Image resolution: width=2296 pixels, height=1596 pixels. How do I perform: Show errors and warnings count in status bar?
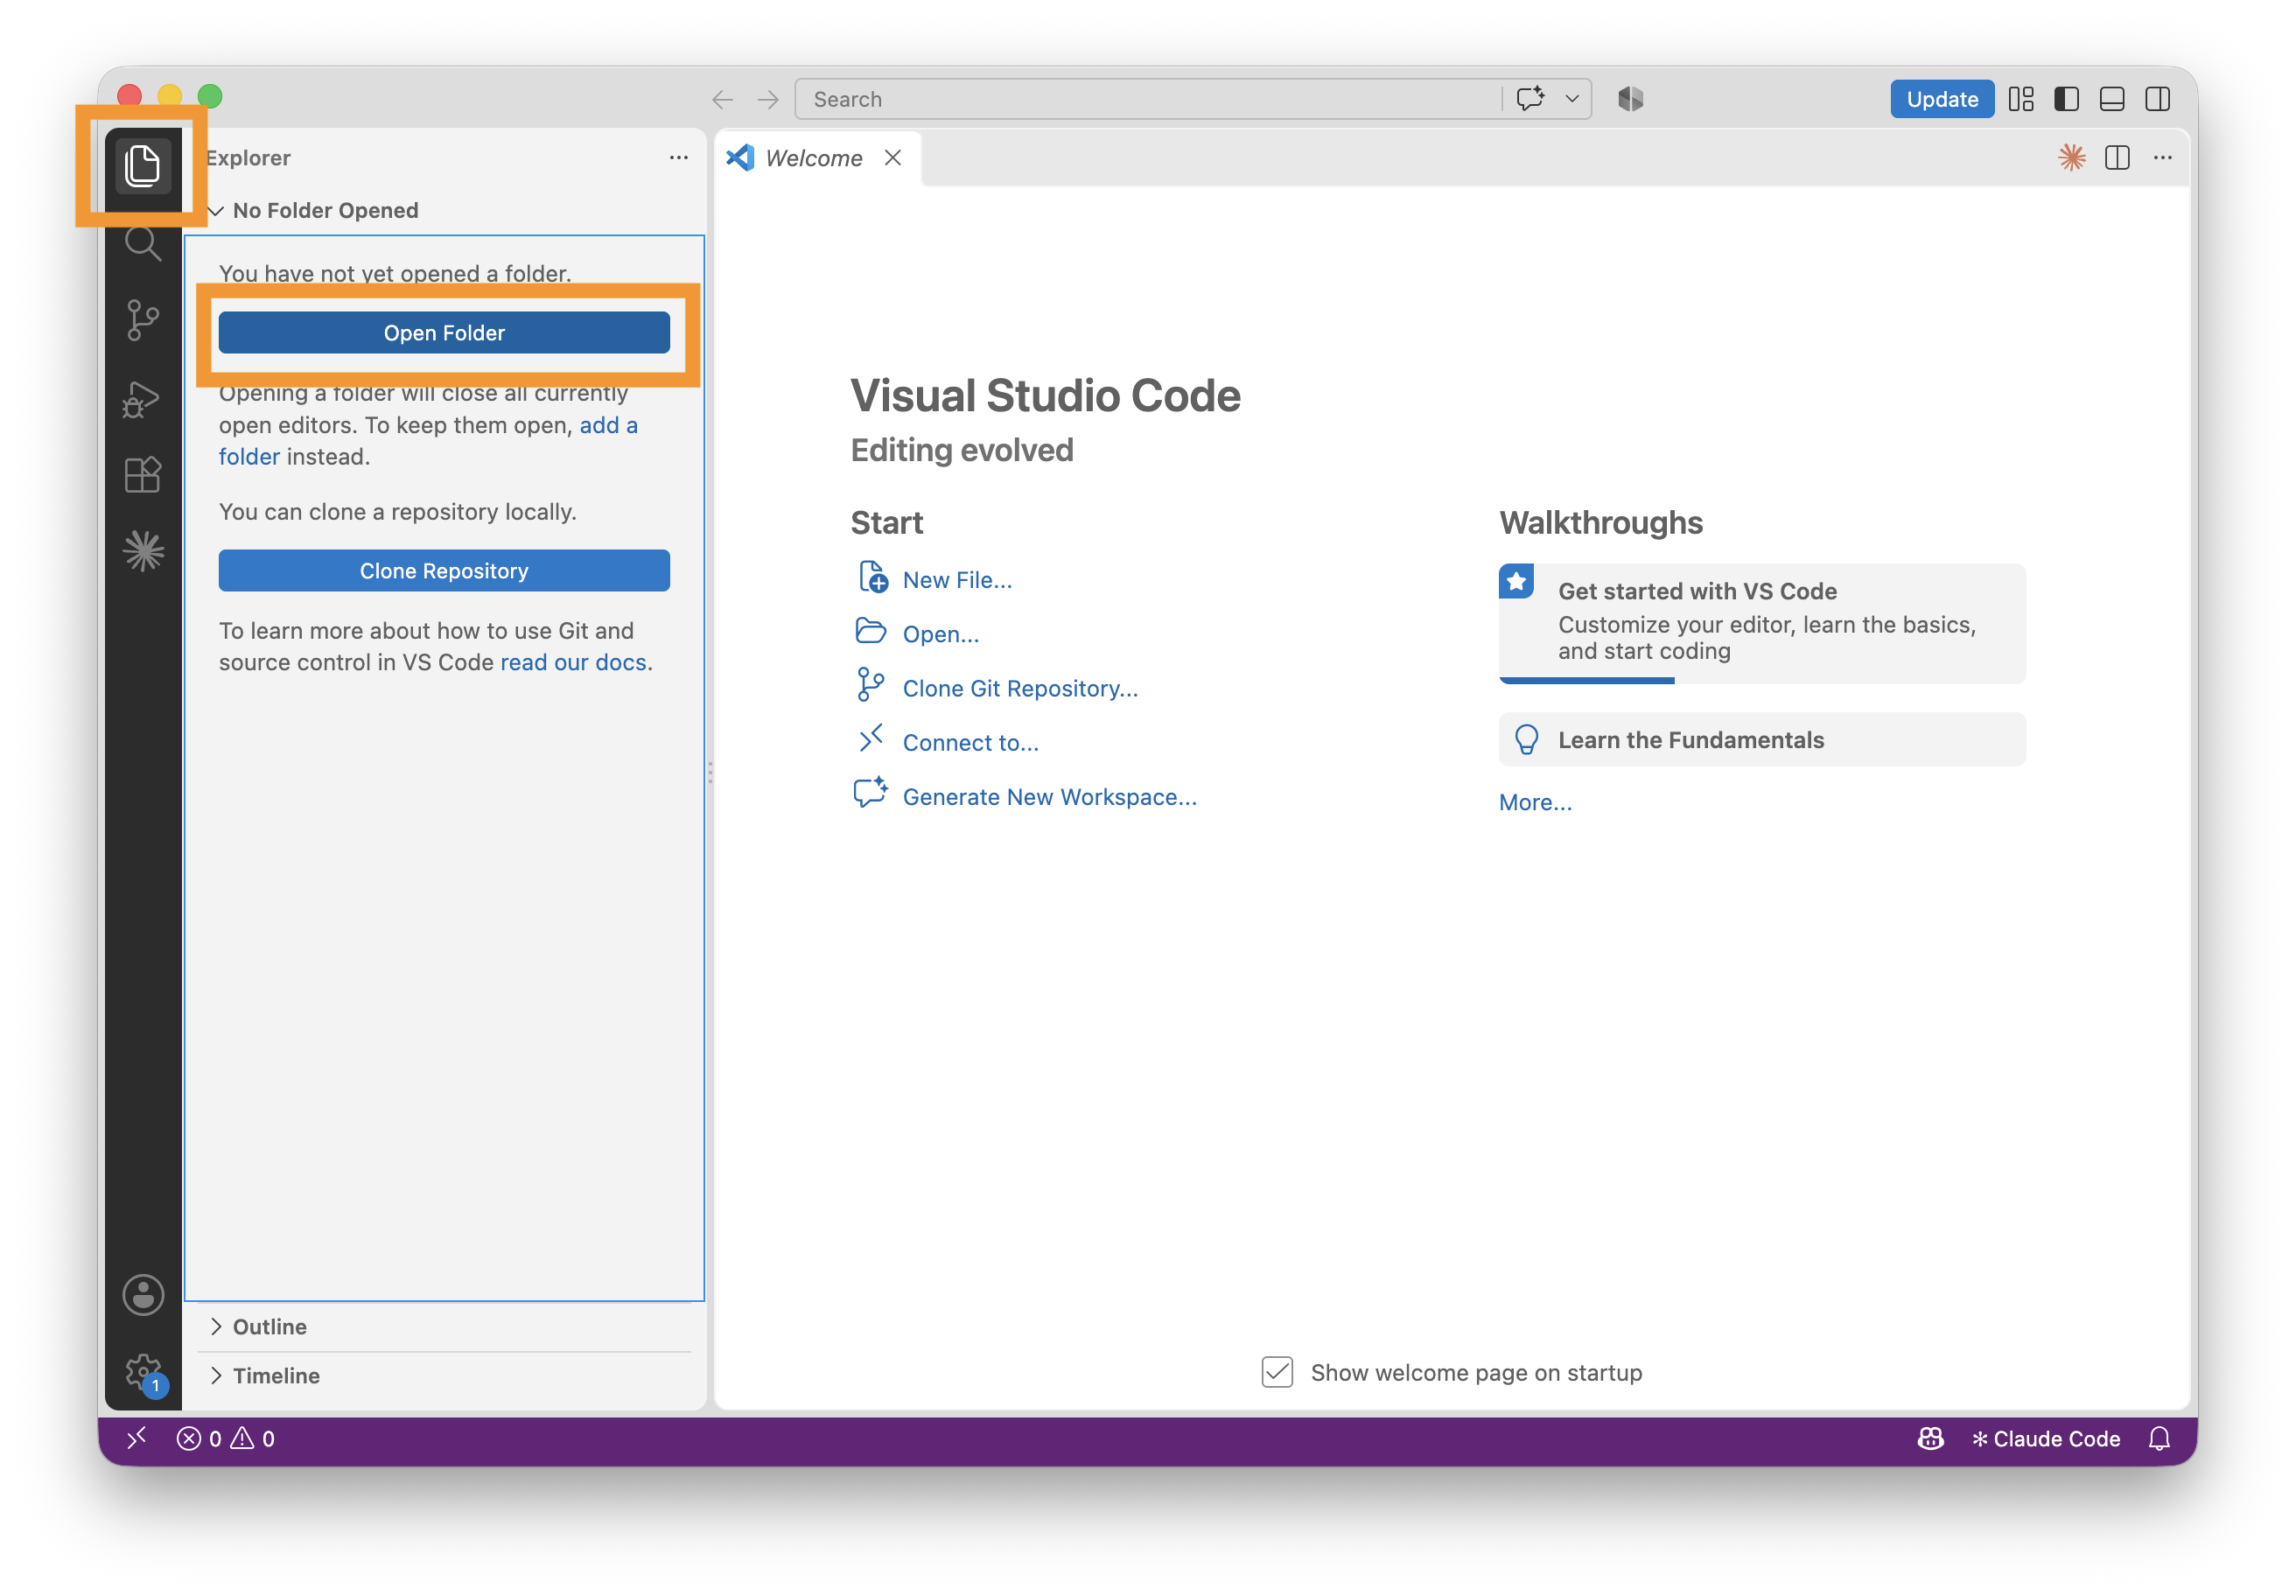coord(226,1438)
